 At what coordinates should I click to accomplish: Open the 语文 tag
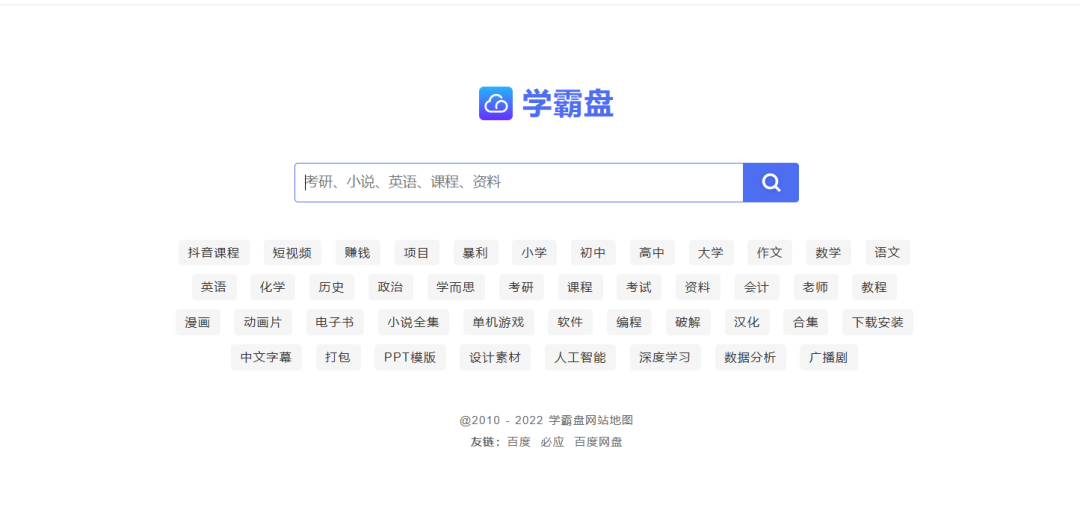(x=887, y=253)
